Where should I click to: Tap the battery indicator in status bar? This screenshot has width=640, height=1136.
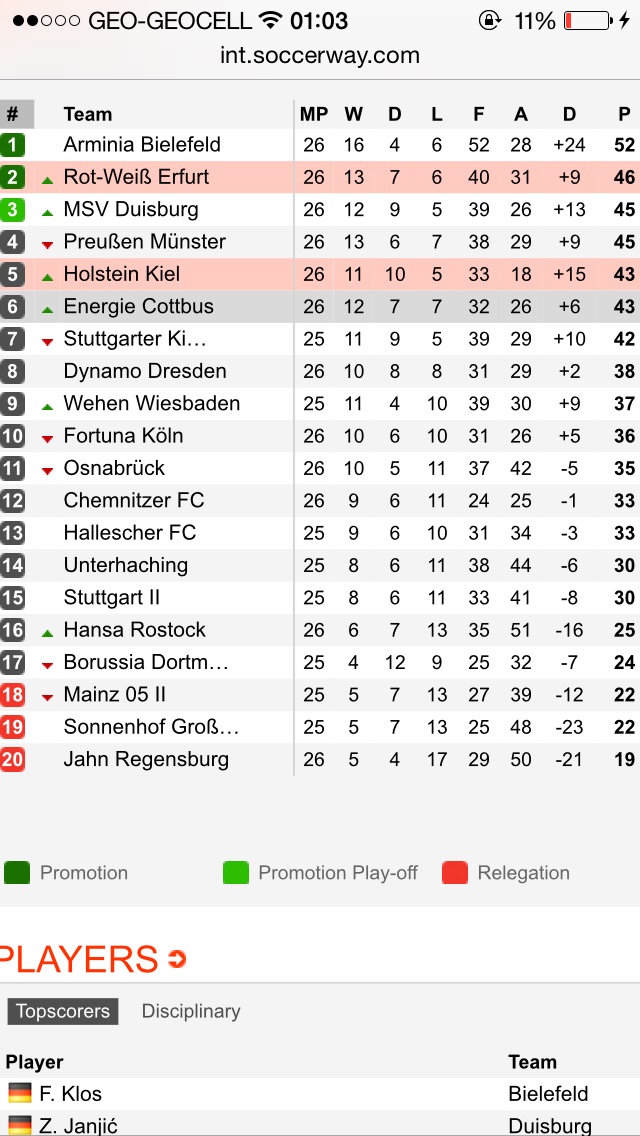[586, 21]
